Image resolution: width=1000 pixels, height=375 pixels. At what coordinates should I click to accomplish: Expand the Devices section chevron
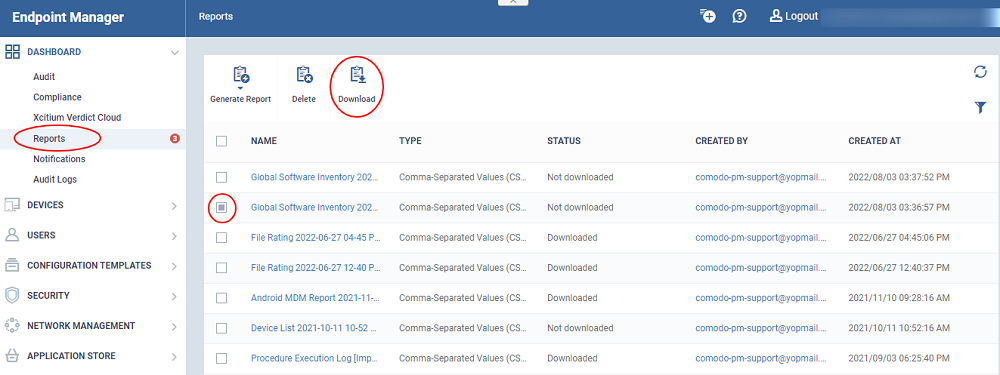[x=175, y=205]
